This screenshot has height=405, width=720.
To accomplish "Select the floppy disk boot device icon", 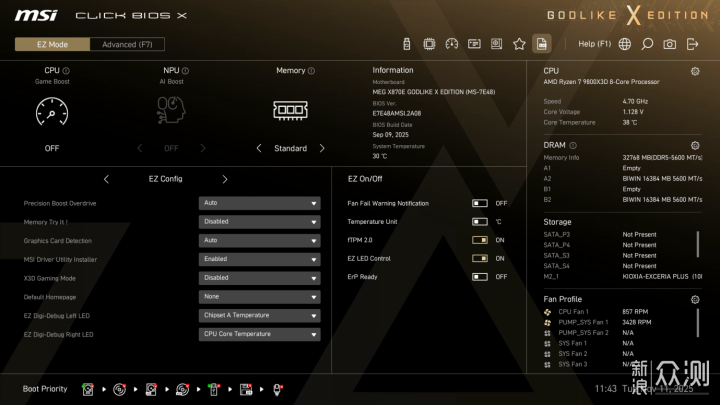I will pos(246,389).
